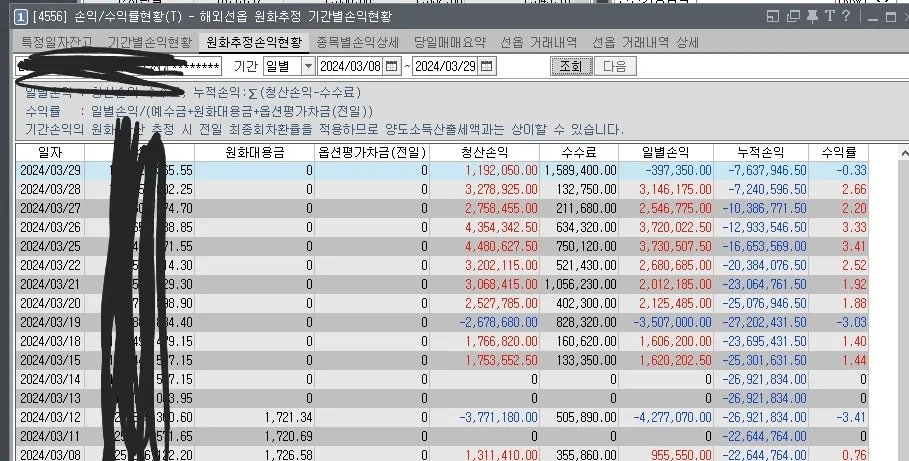Select the 원화추정손익현황 tab
Image resolution: width=909 pixels, height=461 pixels.
pyautogui.click(x=254, y=42)
